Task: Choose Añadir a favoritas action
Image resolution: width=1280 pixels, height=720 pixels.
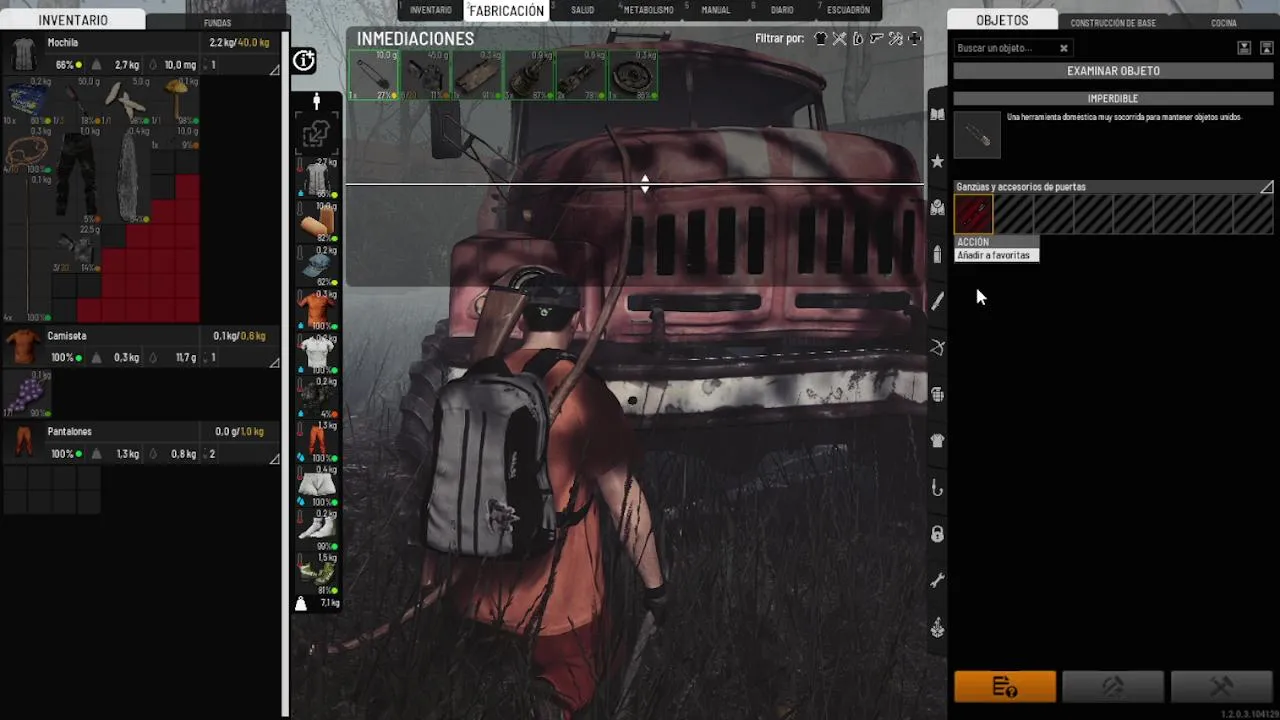Action: click(x=997, y=255)
